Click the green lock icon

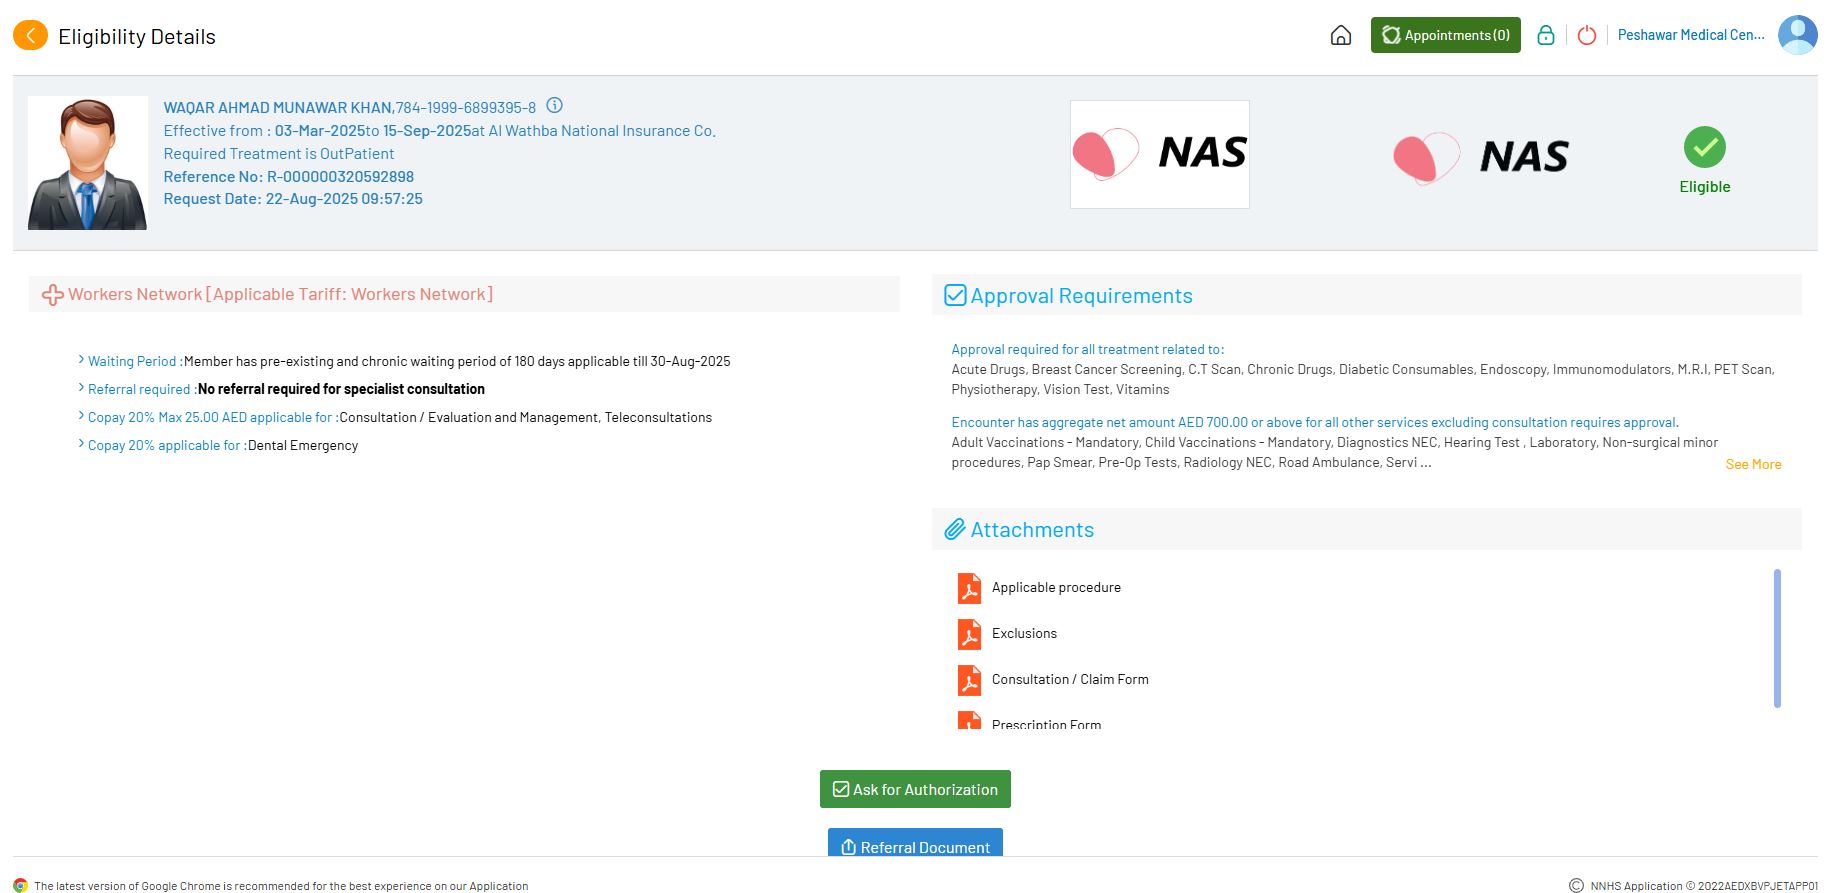(x=1545, y=36)
